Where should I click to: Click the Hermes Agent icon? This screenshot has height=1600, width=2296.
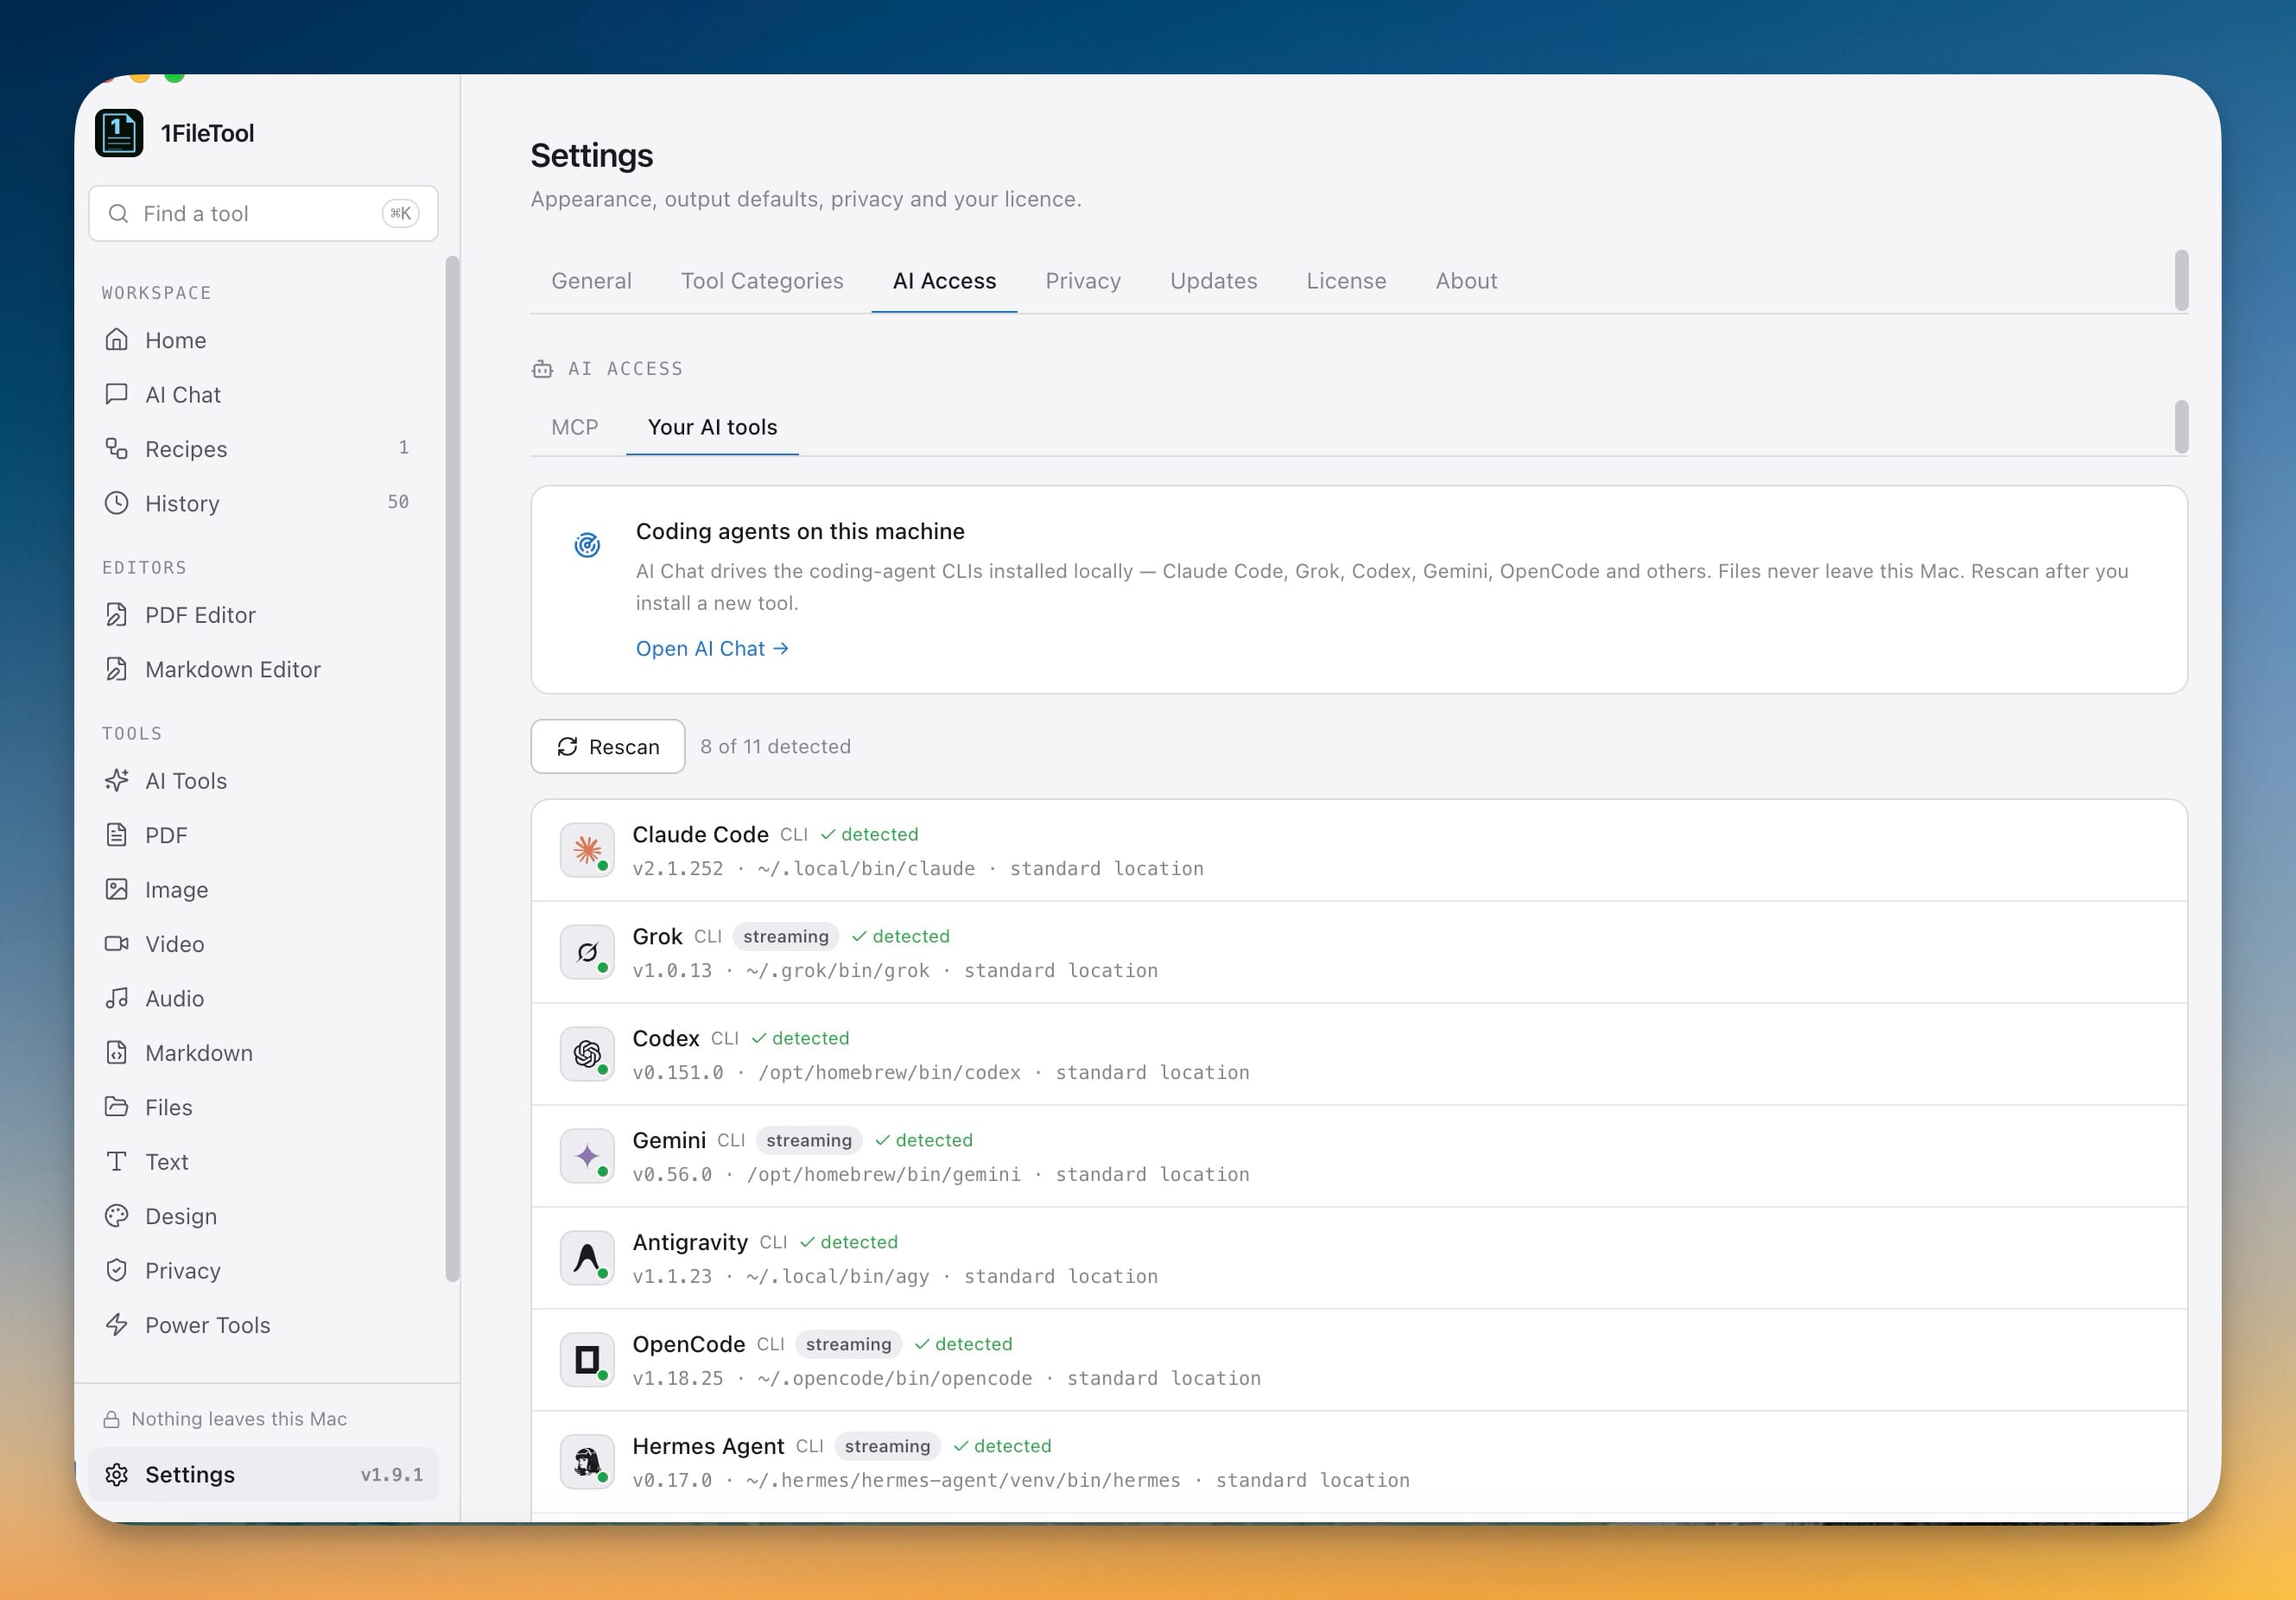[x=587, y=1462]
